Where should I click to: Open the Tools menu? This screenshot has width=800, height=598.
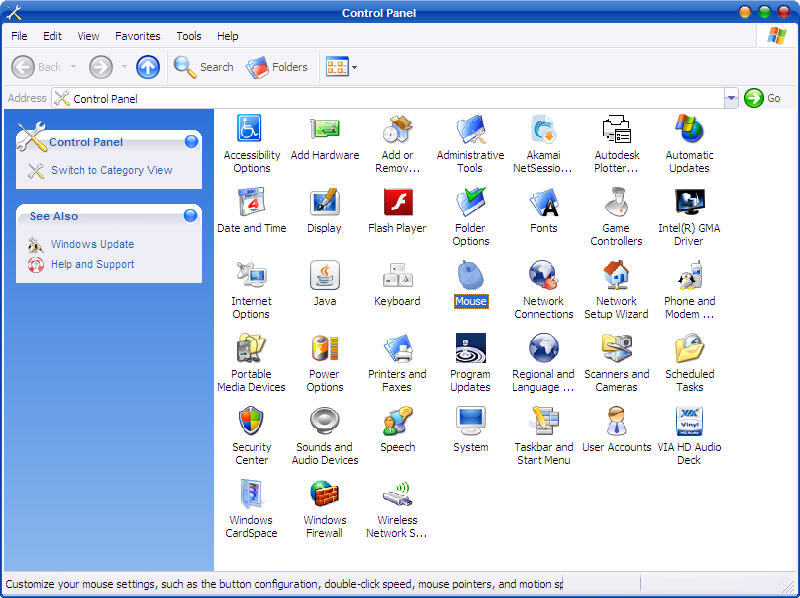(189, 36)
